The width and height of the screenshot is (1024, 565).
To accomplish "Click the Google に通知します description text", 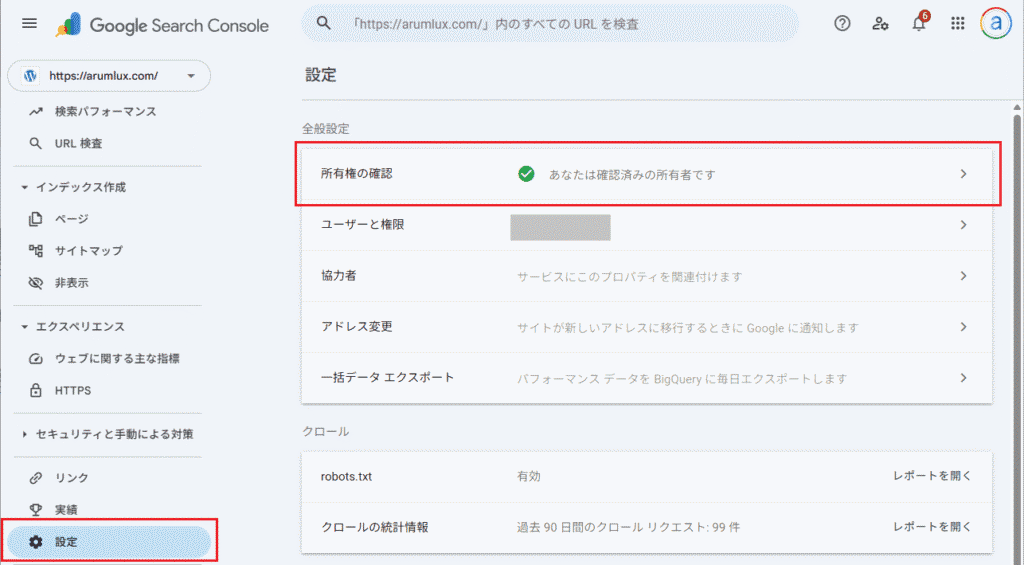I will click(x=688, y=327).
